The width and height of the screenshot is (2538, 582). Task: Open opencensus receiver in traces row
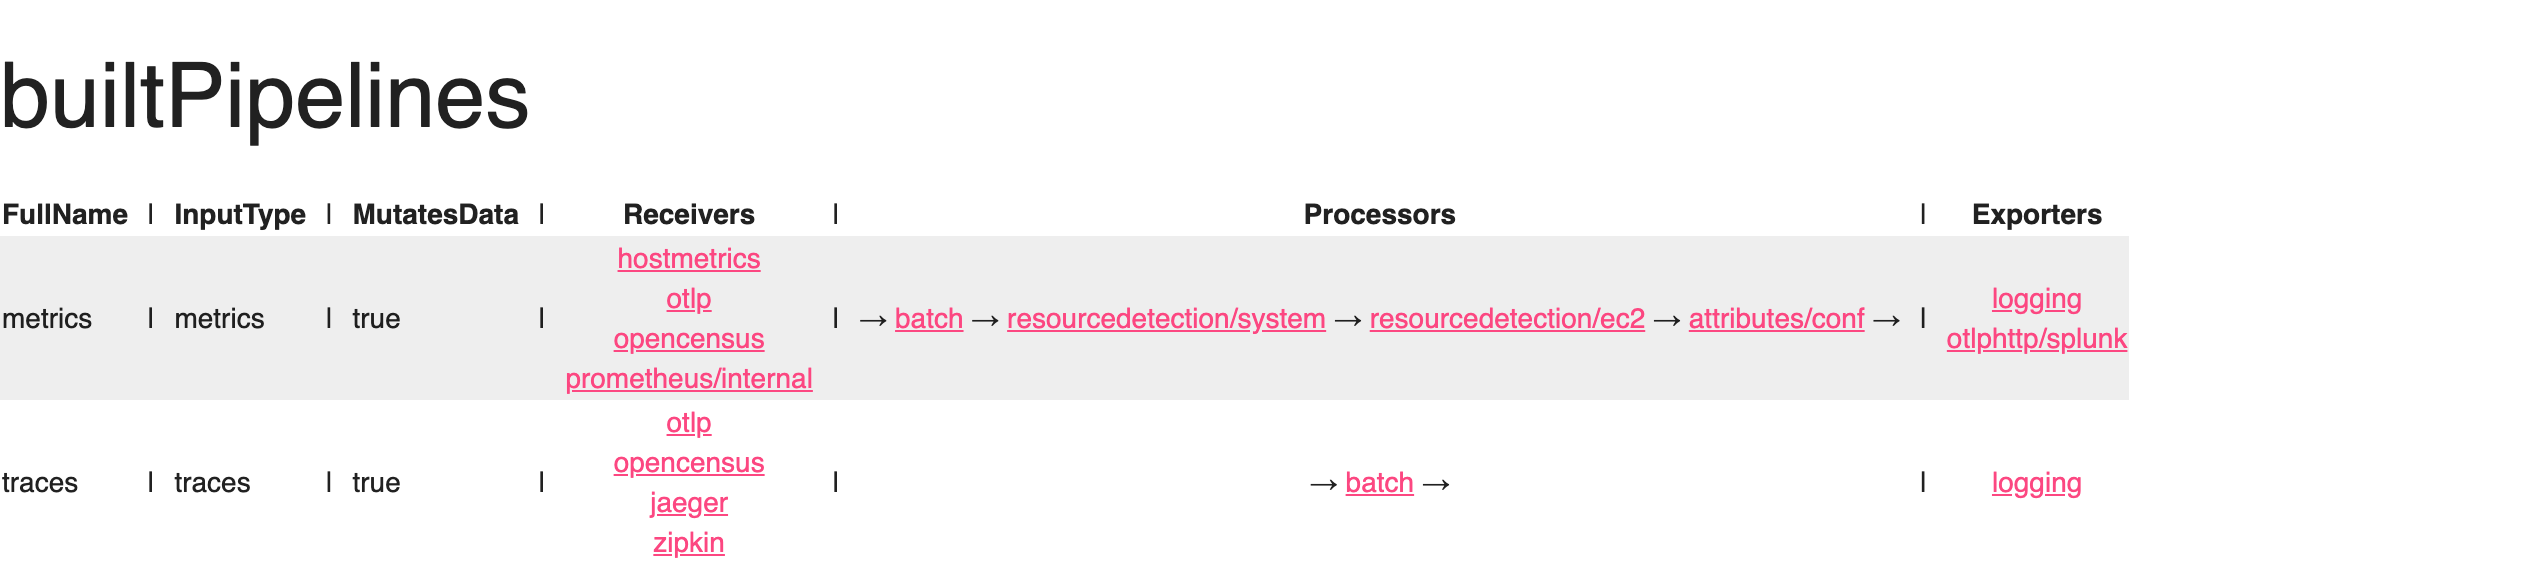coord(688,463)
